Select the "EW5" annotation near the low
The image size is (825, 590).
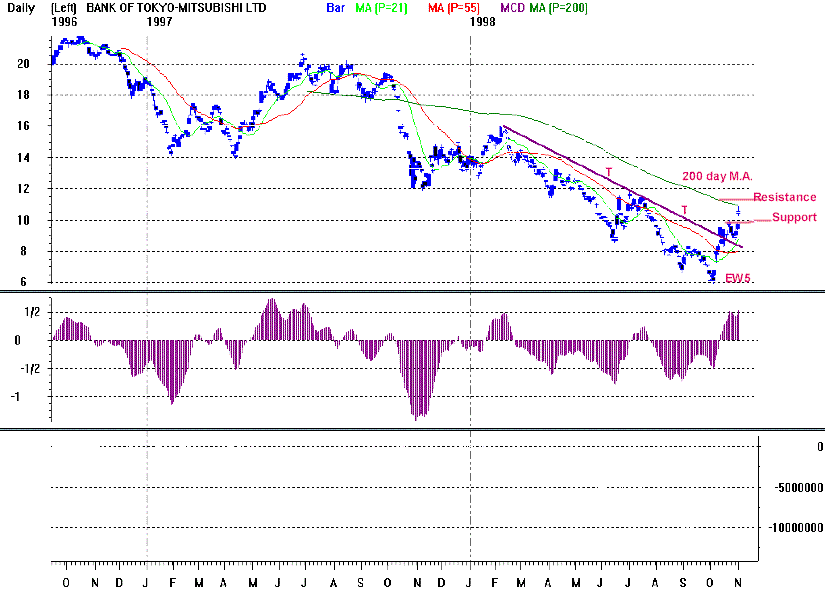[x=738, y=278]
